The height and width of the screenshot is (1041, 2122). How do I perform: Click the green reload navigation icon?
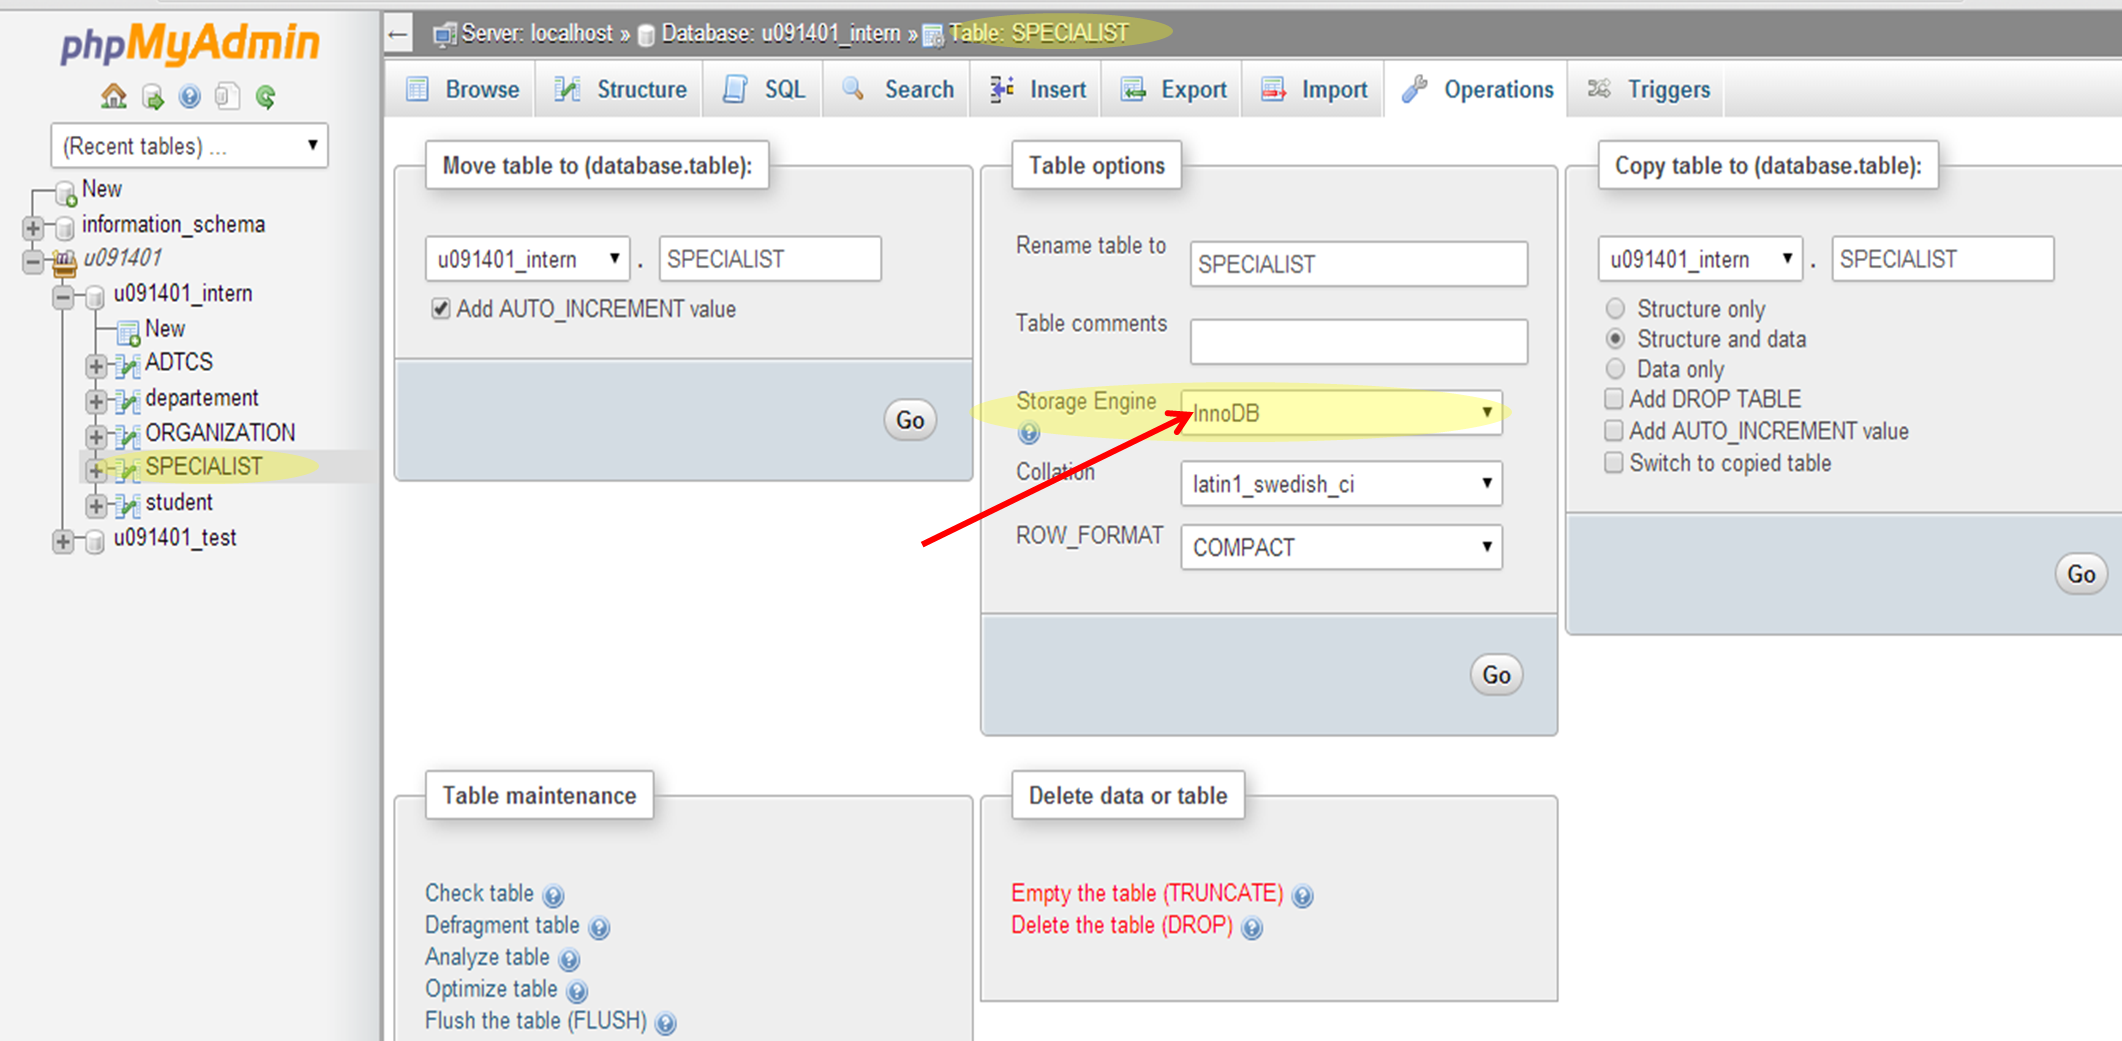pyautogui.click(x=265, y=97)
